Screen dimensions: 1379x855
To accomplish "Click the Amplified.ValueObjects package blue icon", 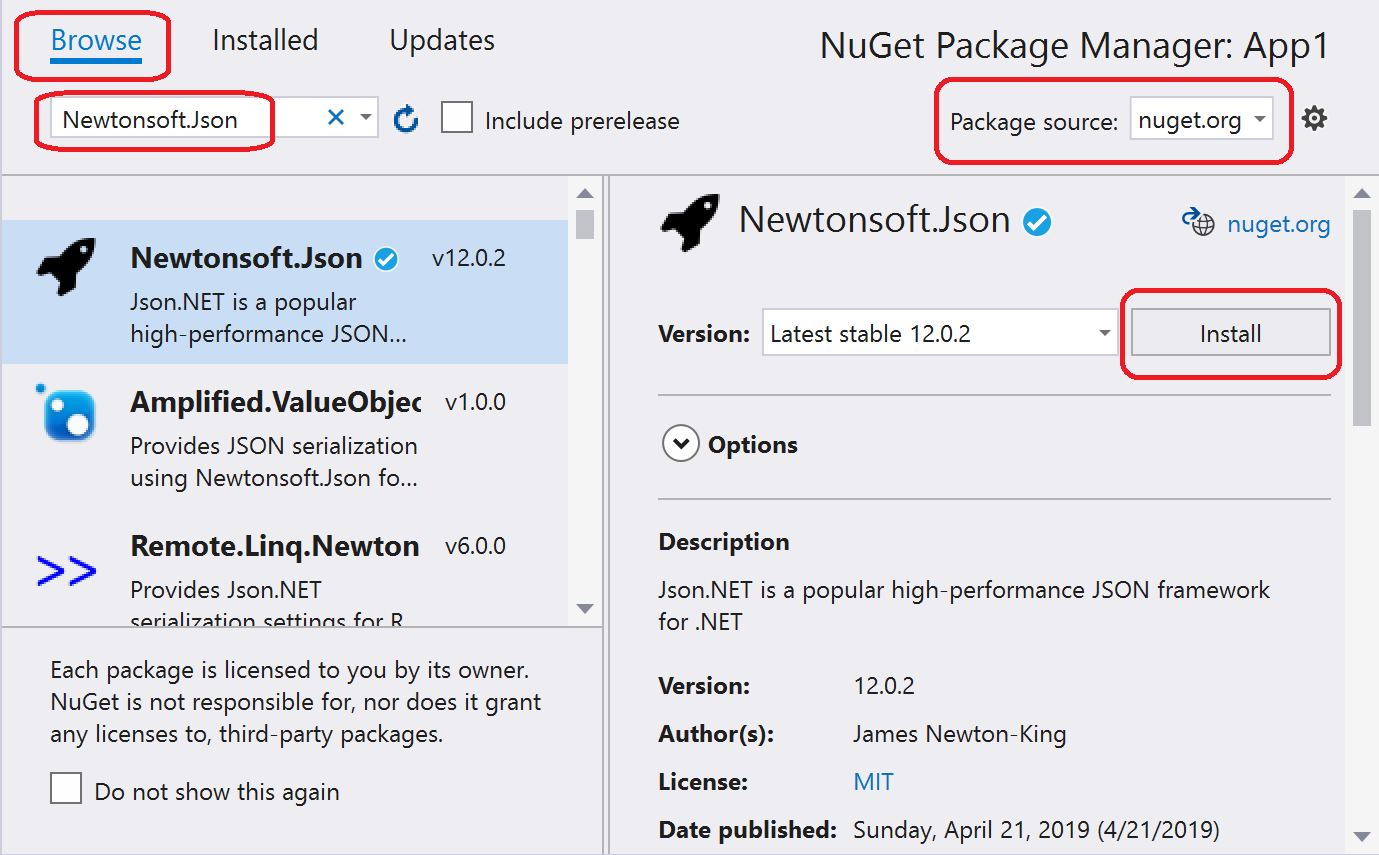I will coord(66,412).
